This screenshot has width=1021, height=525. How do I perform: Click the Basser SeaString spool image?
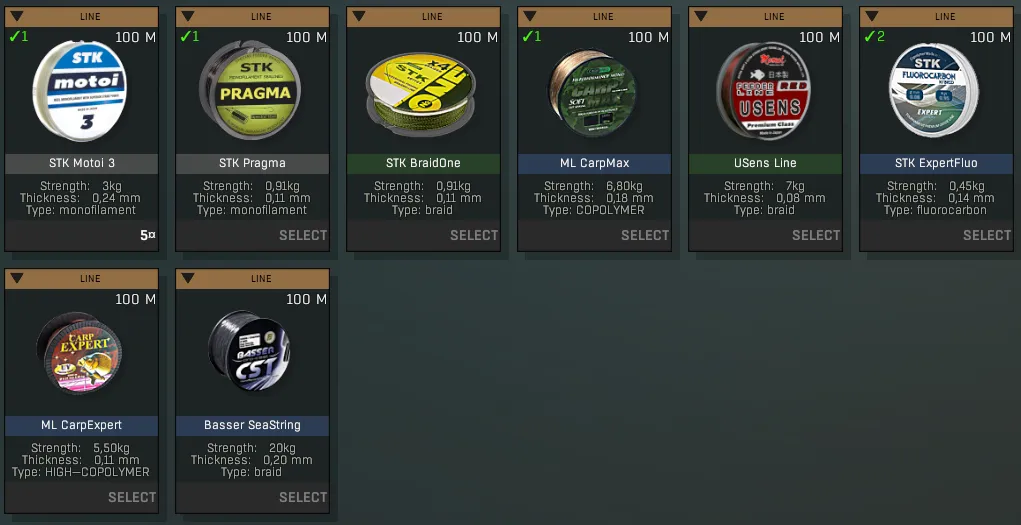[250, 352]
